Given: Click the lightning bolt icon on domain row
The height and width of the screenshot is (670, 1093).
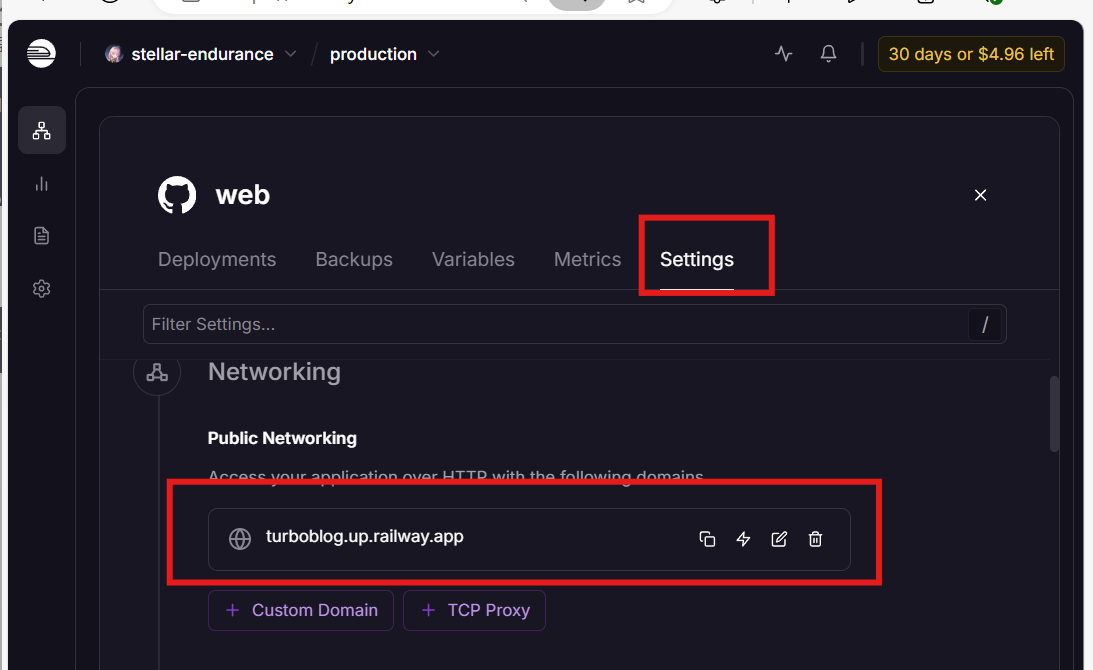Looking at the screenshot, I should click(743, 539).
